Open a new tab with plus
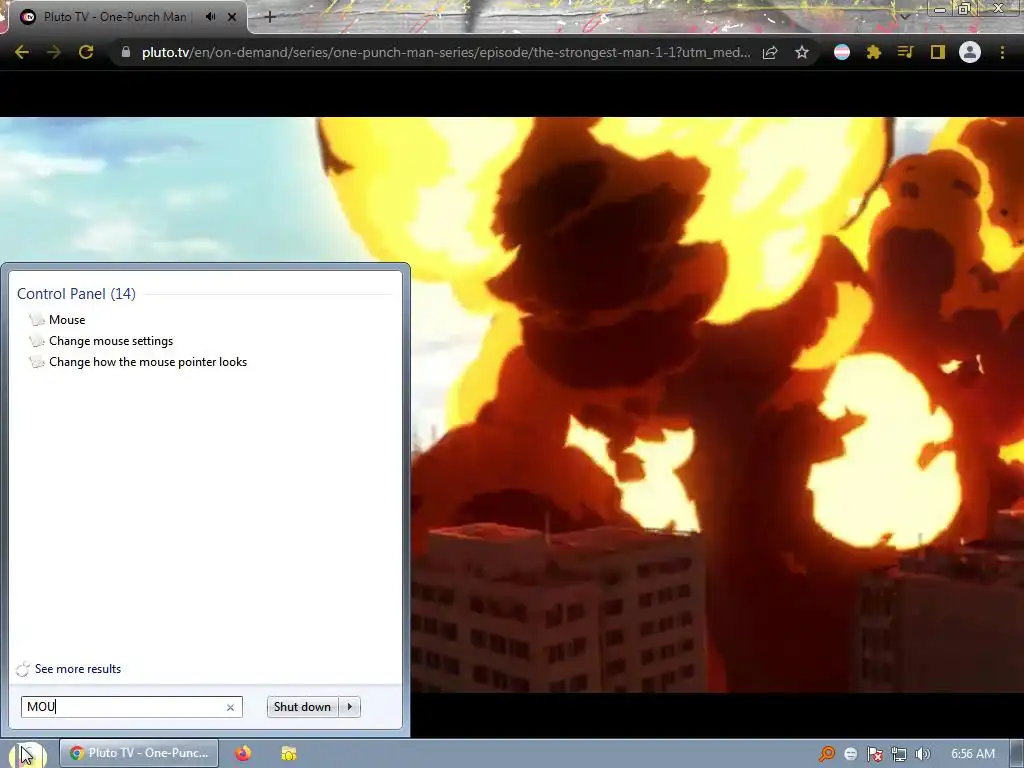The width and height of the screenshot is (1024, 768). (270, 17)
